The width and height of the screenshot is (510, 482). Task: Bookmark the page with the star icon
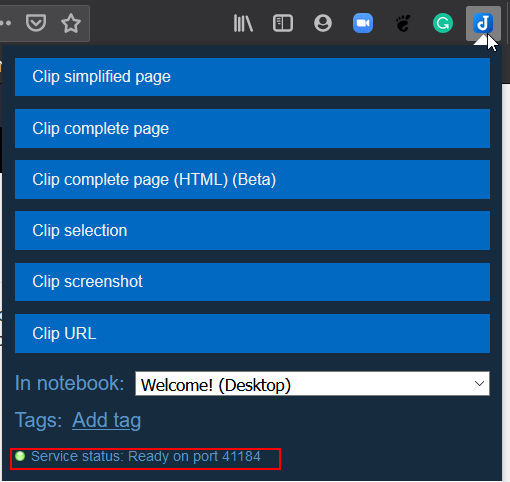point(71,23)
